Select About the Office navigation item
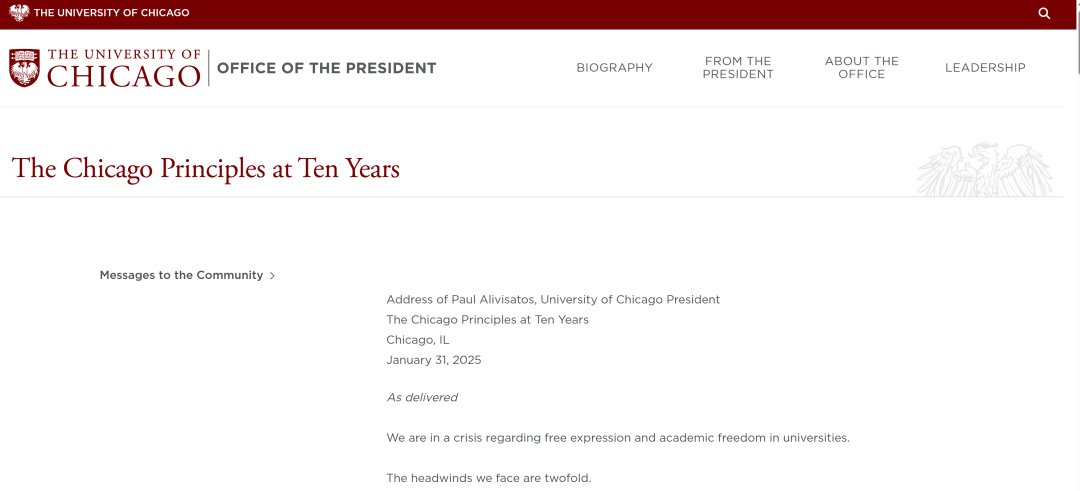The height and width of the screenshot is (491, 1080). point(861,68)
